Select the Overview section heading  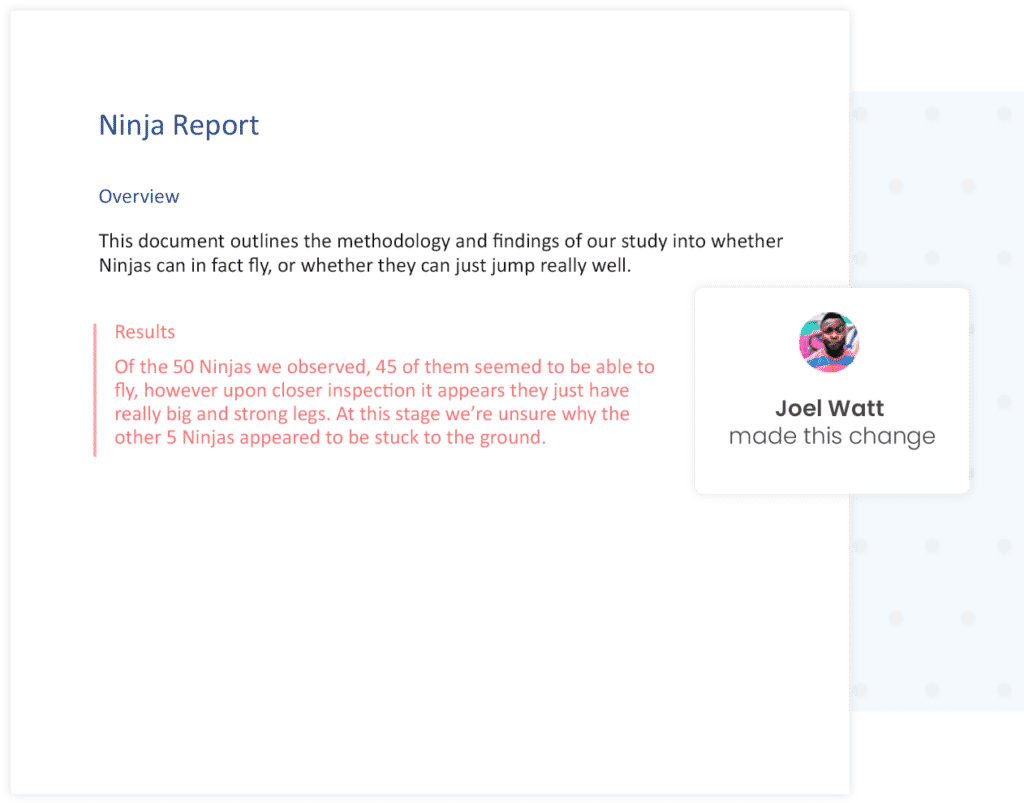[x=139, y=196]
